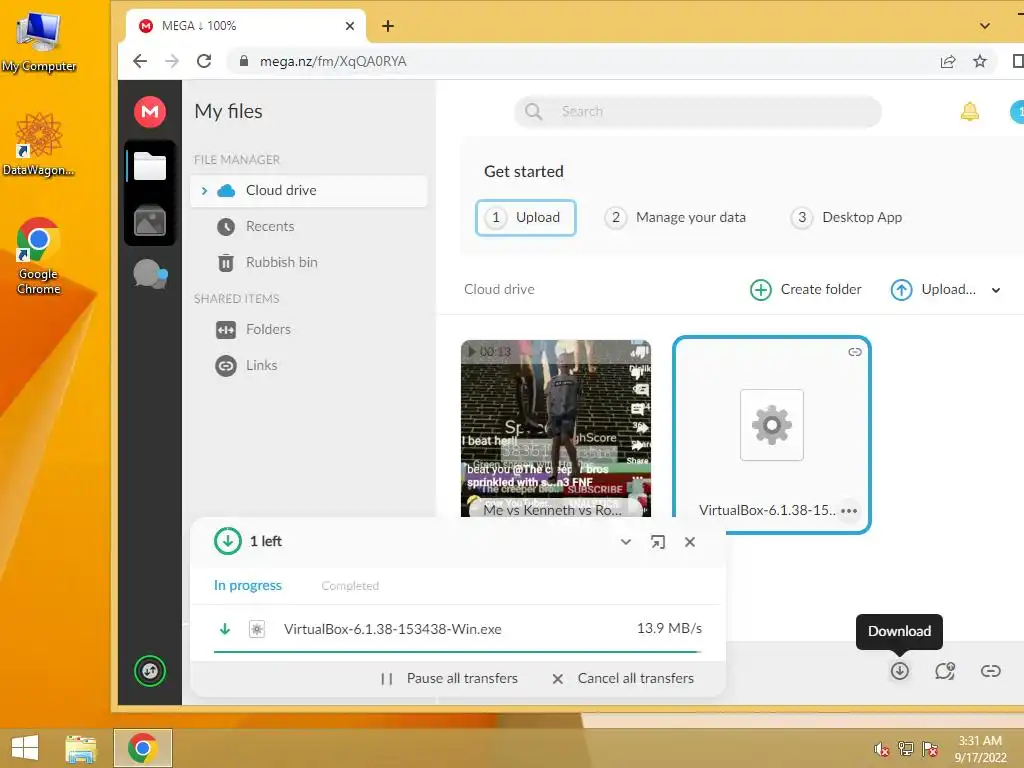This screenshot has width=1024, height=768.
Task: Click the Search input field
Action: [x=697, y=112]
